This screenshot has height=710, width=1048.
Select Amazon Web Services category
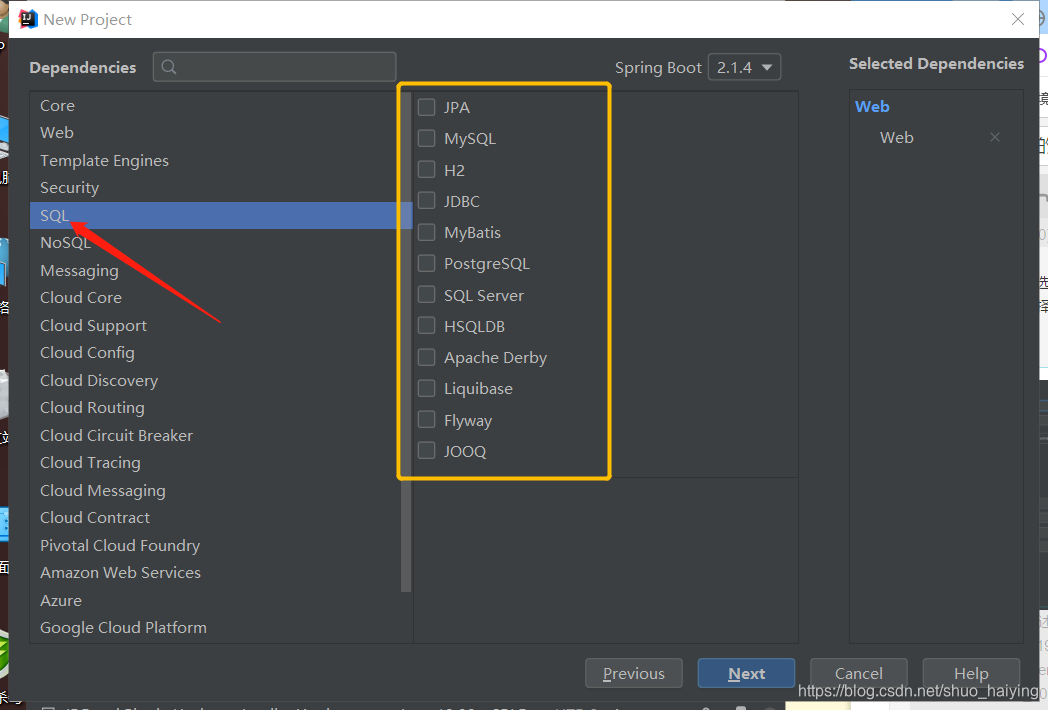(x=221, y=573)
